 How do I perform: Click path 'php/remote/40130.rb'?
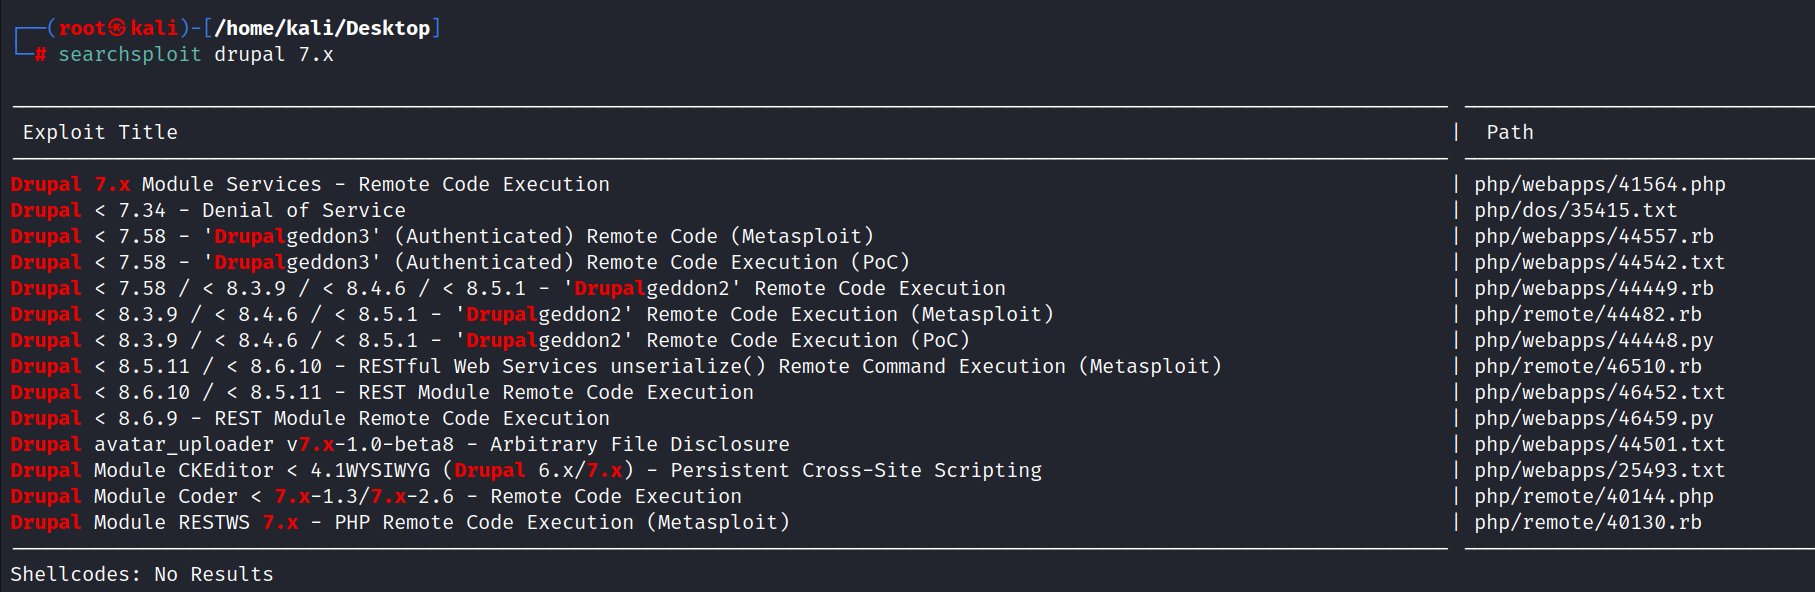1588,522
